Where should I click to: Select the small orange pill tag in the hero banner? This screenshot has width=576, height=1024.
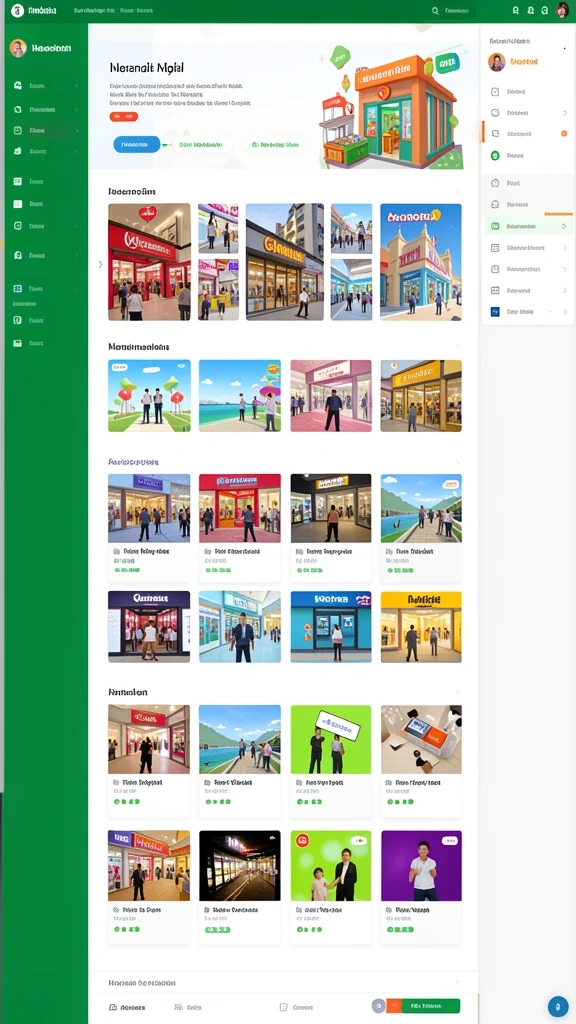coord(123,117)
